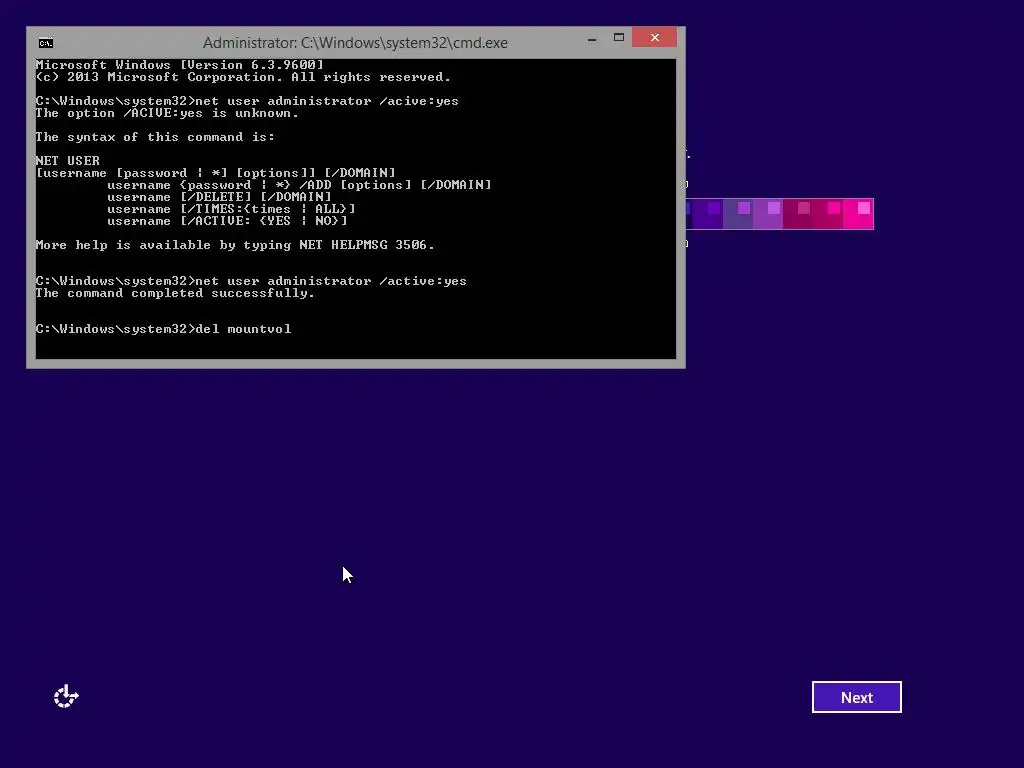Click 'More help is available by typing NET HELPMSG 3506.'
The height and width of the screenshot is (768, 1024).
235,245
